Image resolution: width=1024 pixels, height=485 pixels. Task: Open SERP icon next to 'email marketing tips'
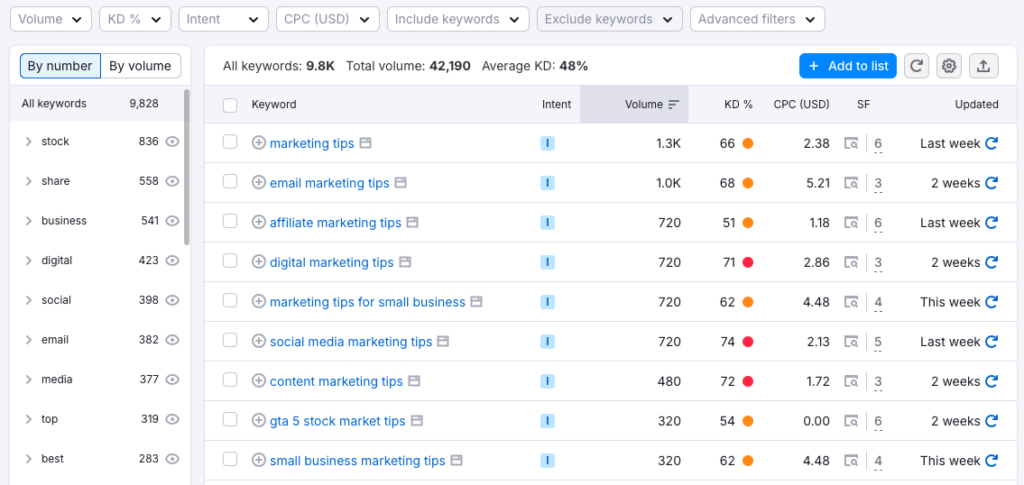pos(400,183)
